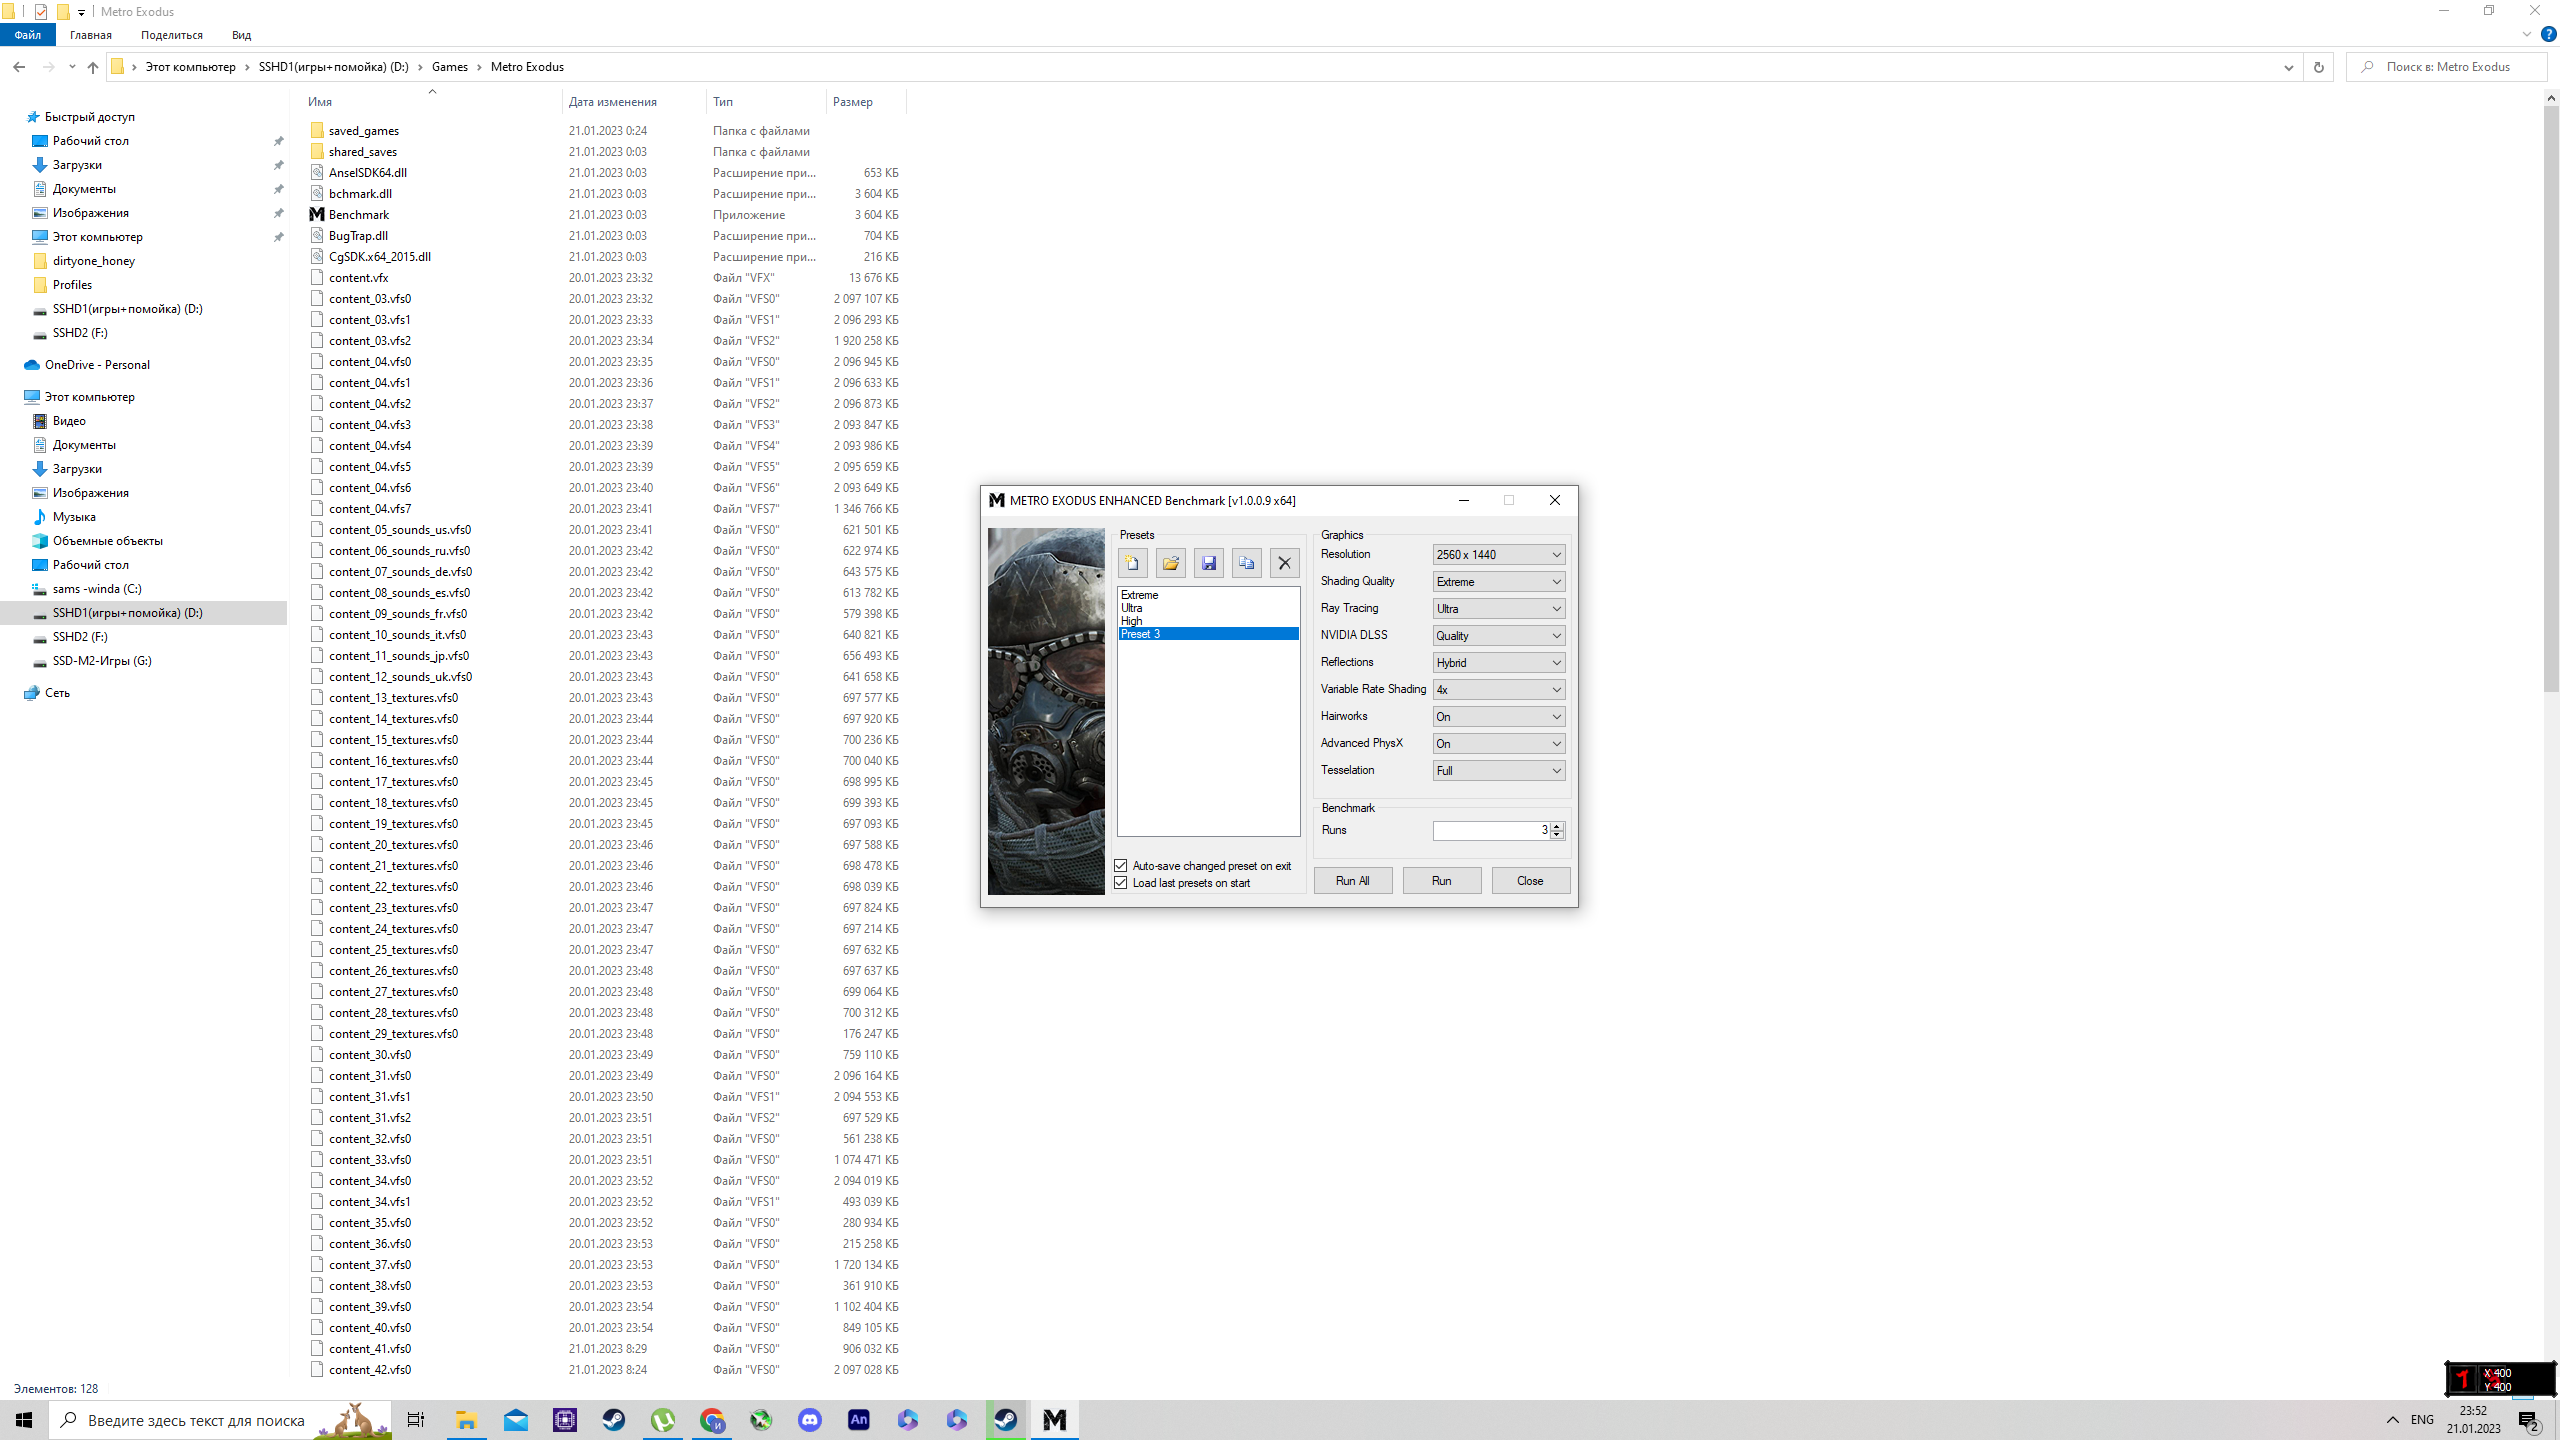Open the NVIDIA DLSS combo box

[x=1498, y=635]
